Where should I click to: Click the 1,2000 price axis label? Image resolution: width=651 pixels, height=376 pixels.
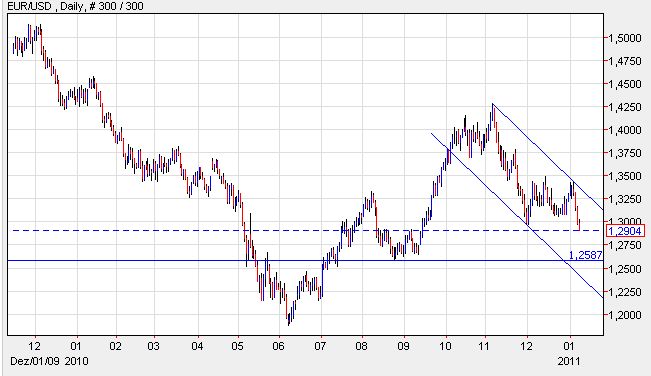pyautogui.click(x=625, y=315)
